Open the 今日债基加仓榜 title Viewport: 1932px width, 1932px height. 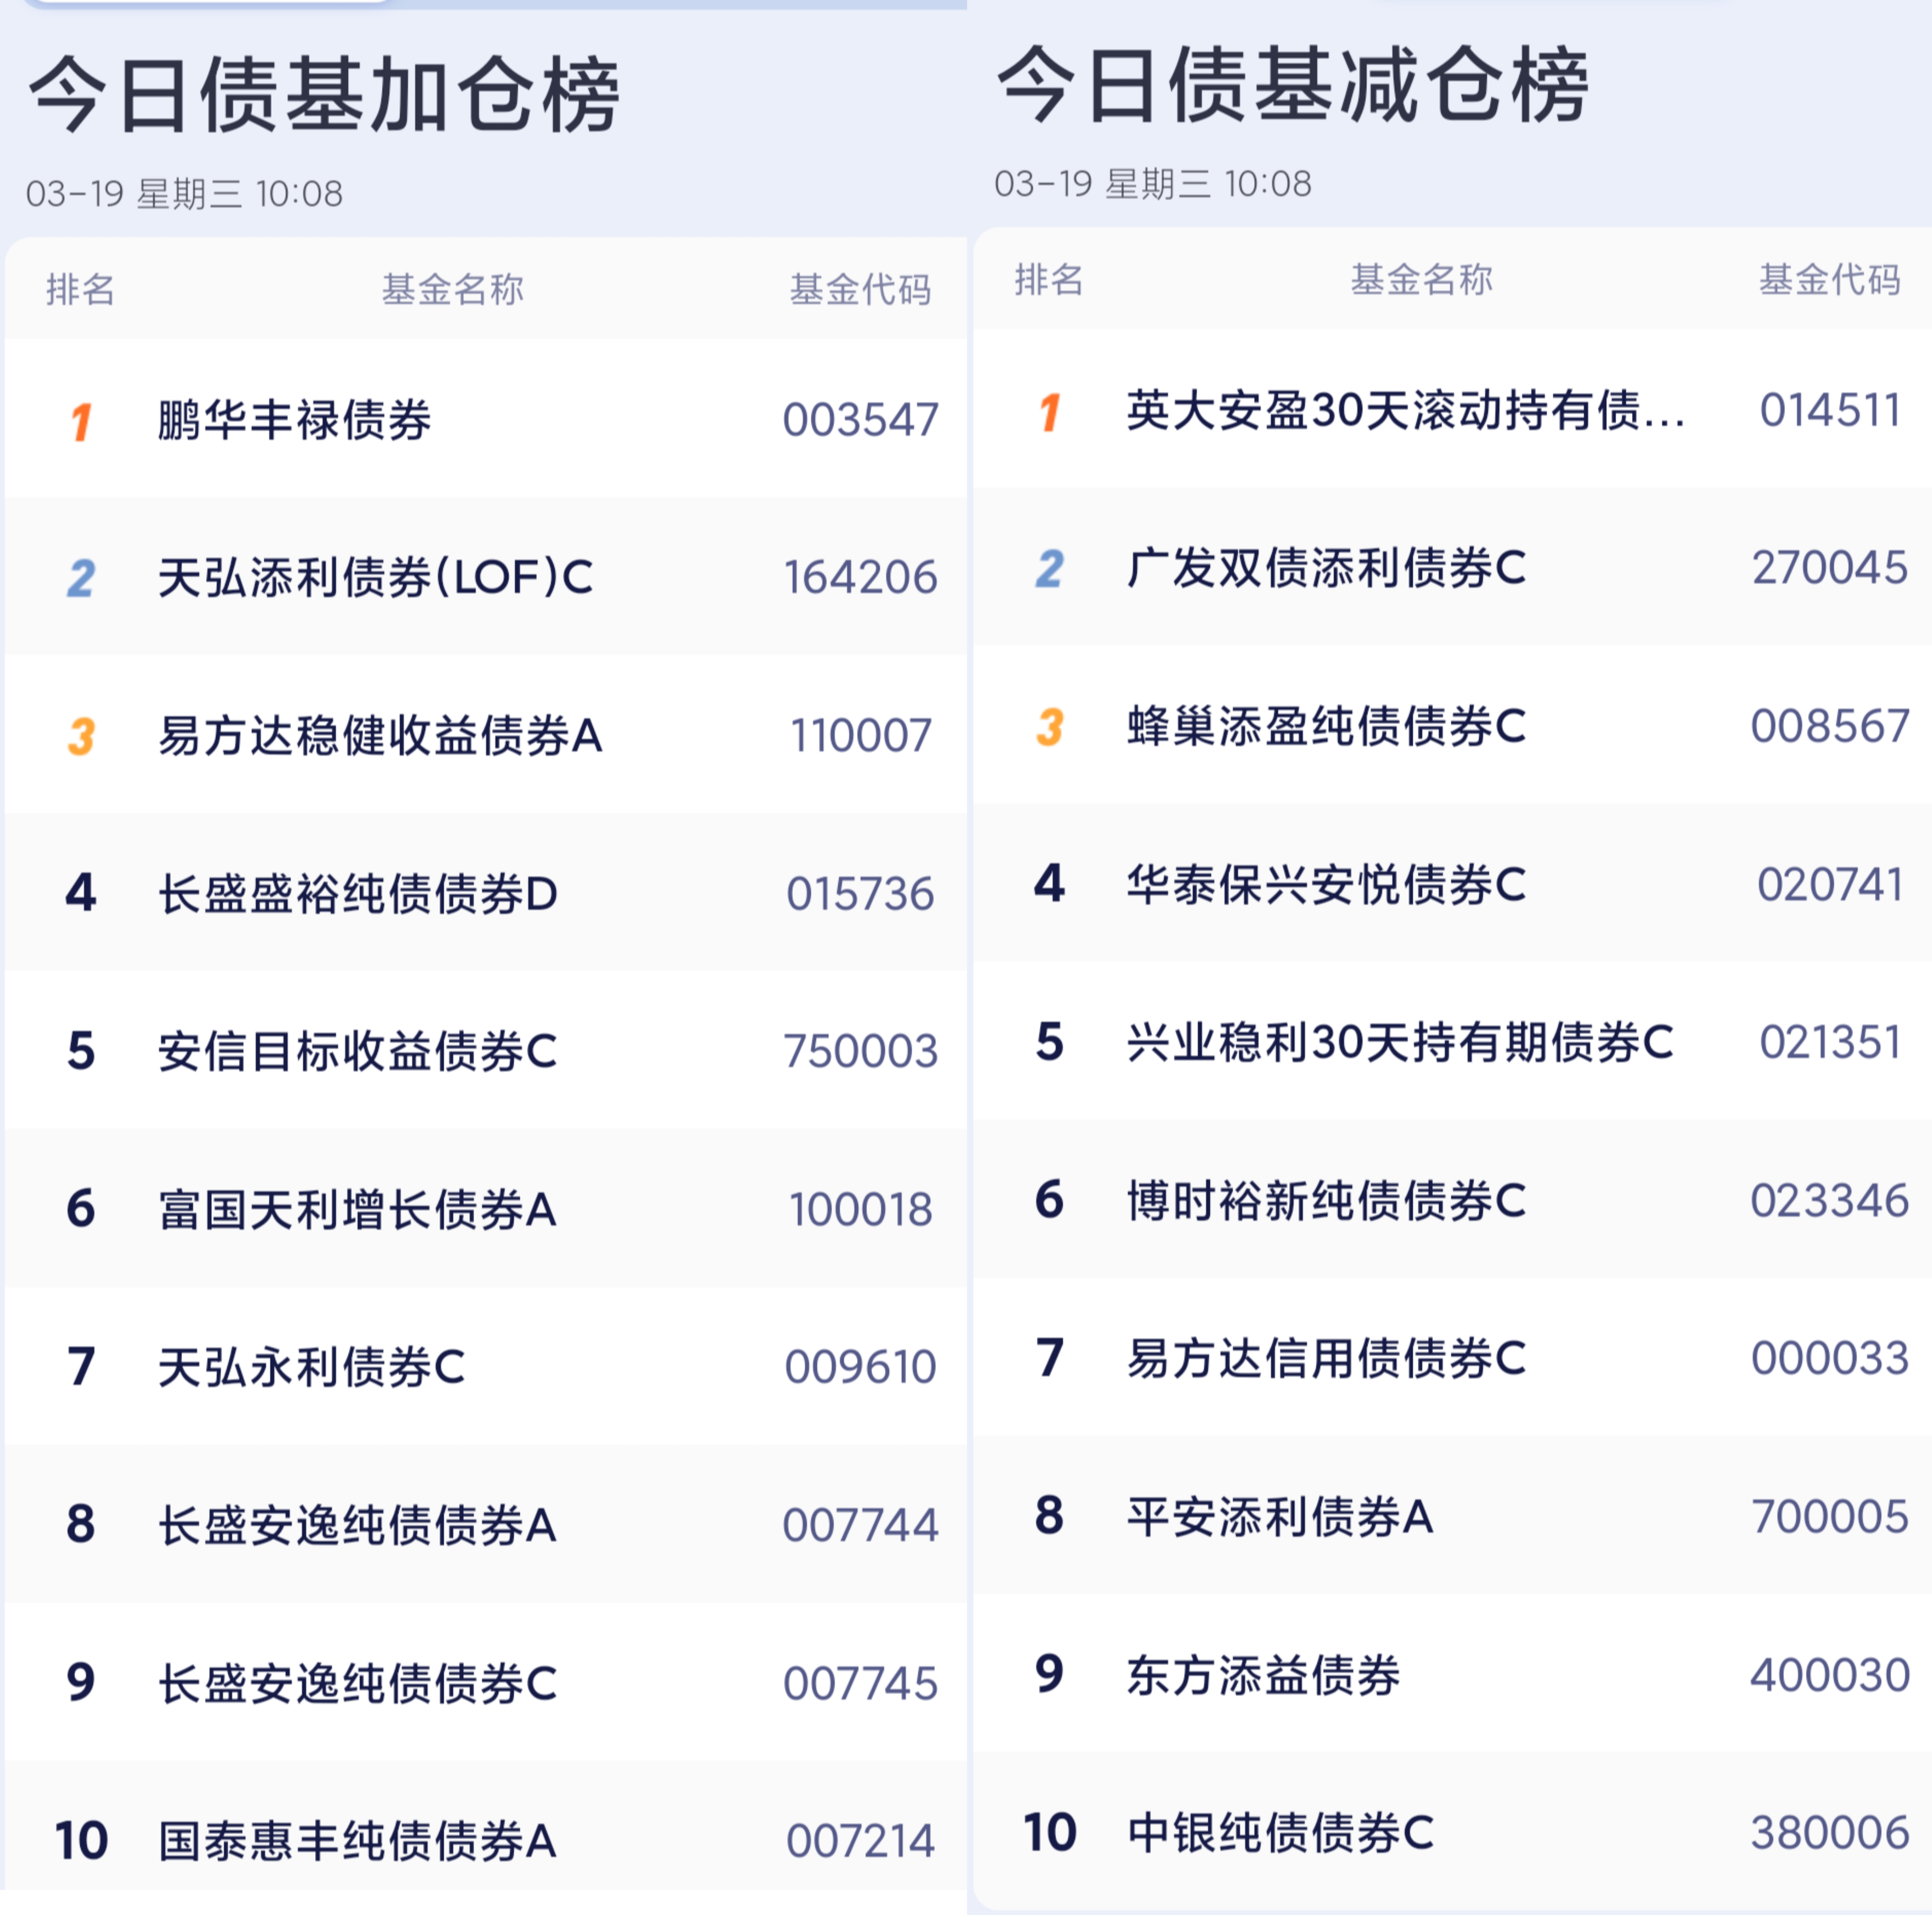pos(324,95)
